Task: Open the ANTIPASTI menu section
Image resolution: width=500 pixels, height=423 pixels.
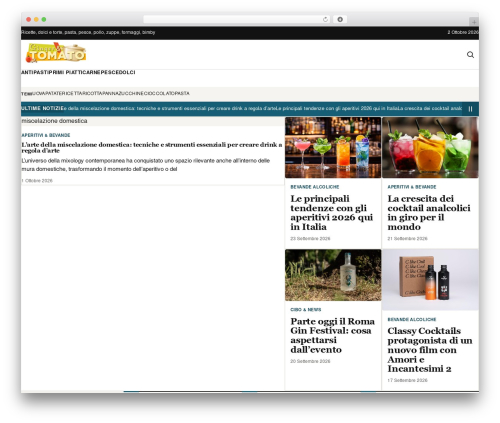Action: [x=36, y=72]
